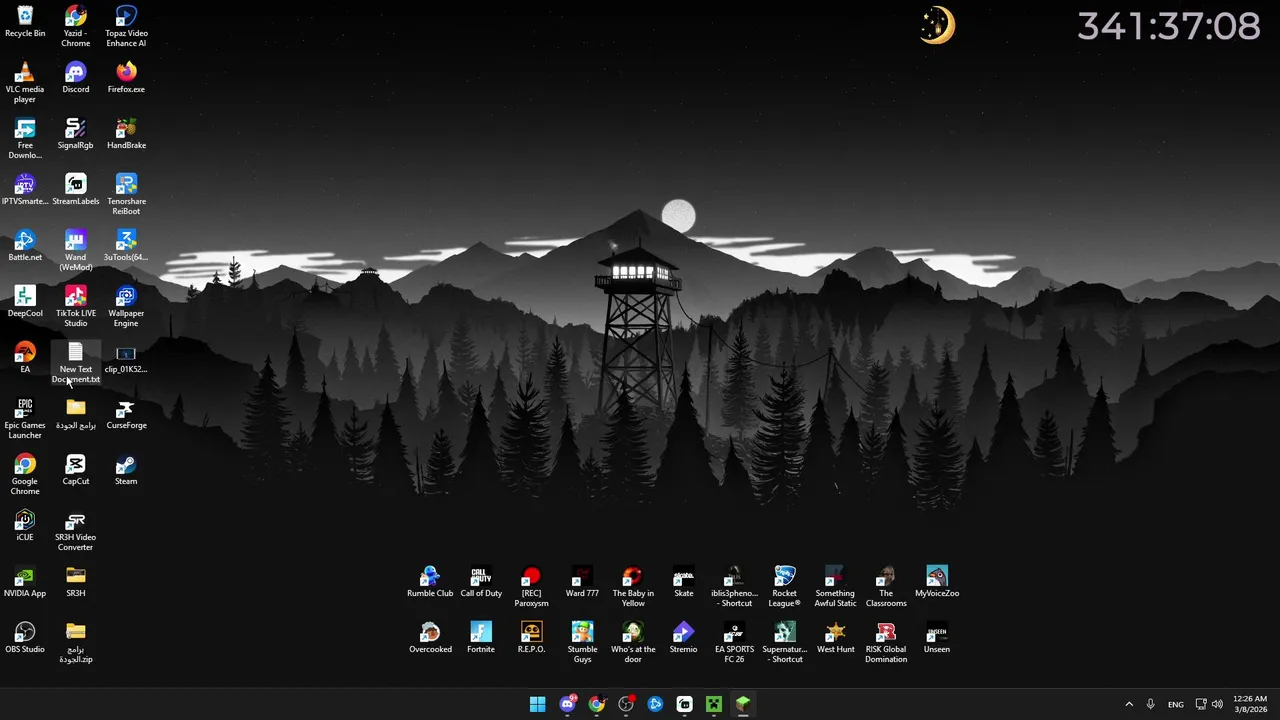Open the Recycle Bin desktop icon
The image size is (1280, 720).
pyautogui.click(x=25, y=22)
